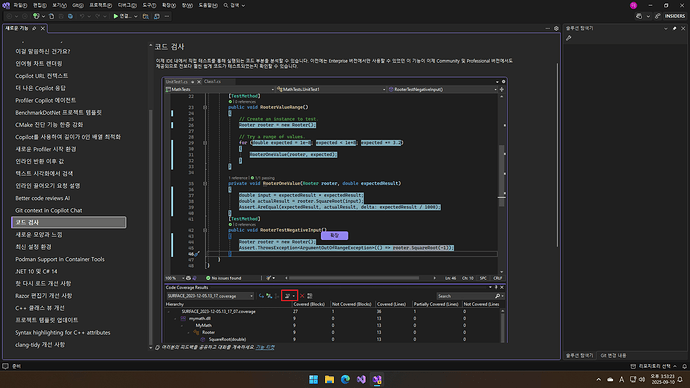Select the 새로운 모양과 느낌 item in the list

click(39, 234)
